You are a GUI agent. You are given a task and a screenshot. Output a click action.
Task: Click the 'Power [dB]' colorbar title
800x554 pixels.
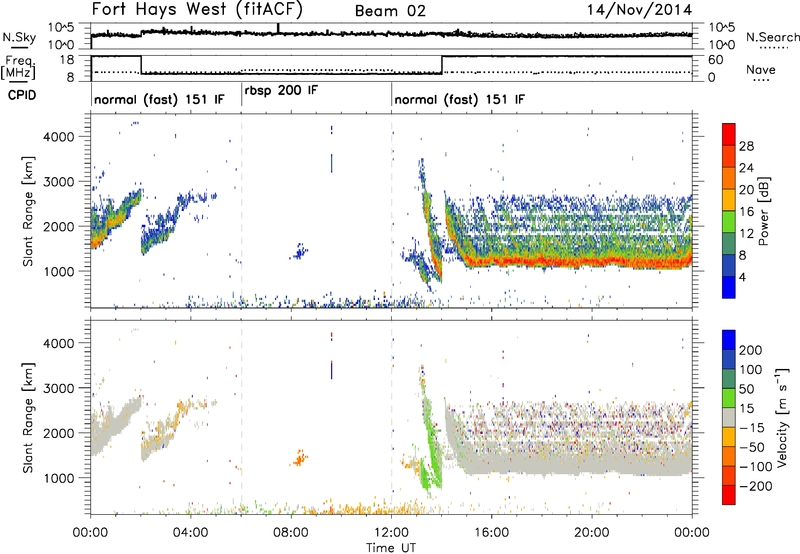pyautogui.click(x=763, y=211)
